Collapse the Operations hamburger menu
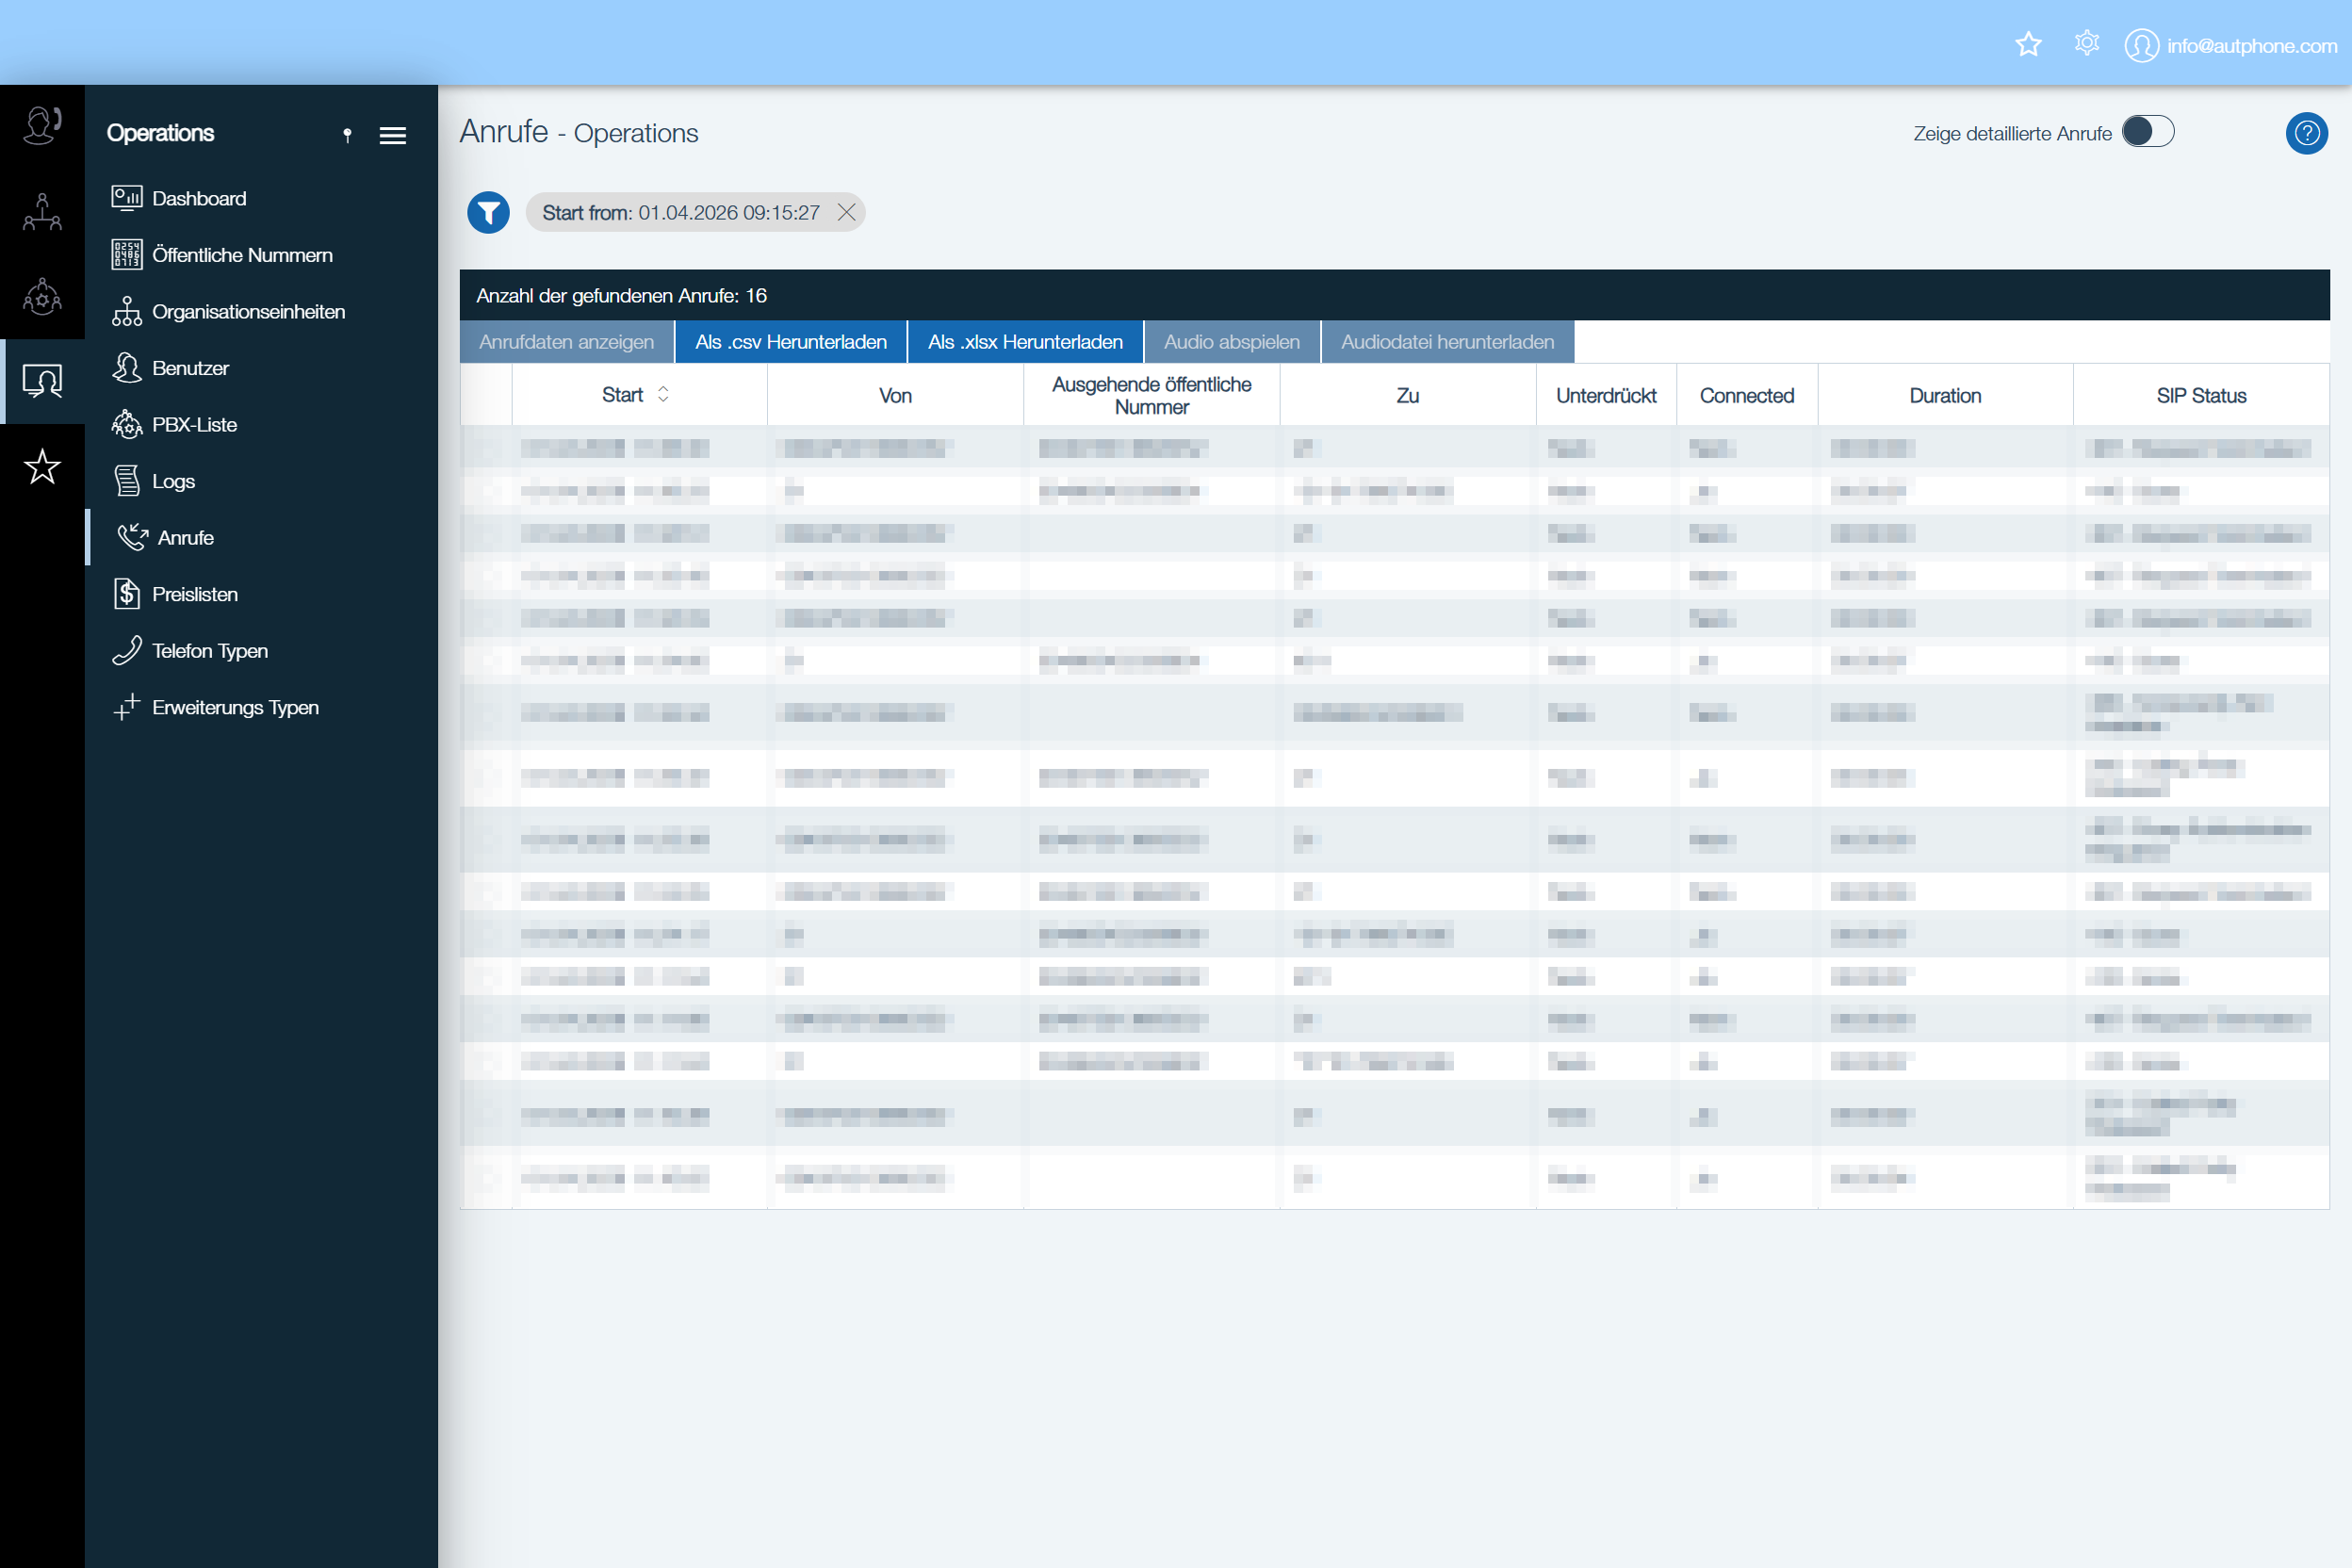Screen dimensions: 2352x1568 coord(393,135)
